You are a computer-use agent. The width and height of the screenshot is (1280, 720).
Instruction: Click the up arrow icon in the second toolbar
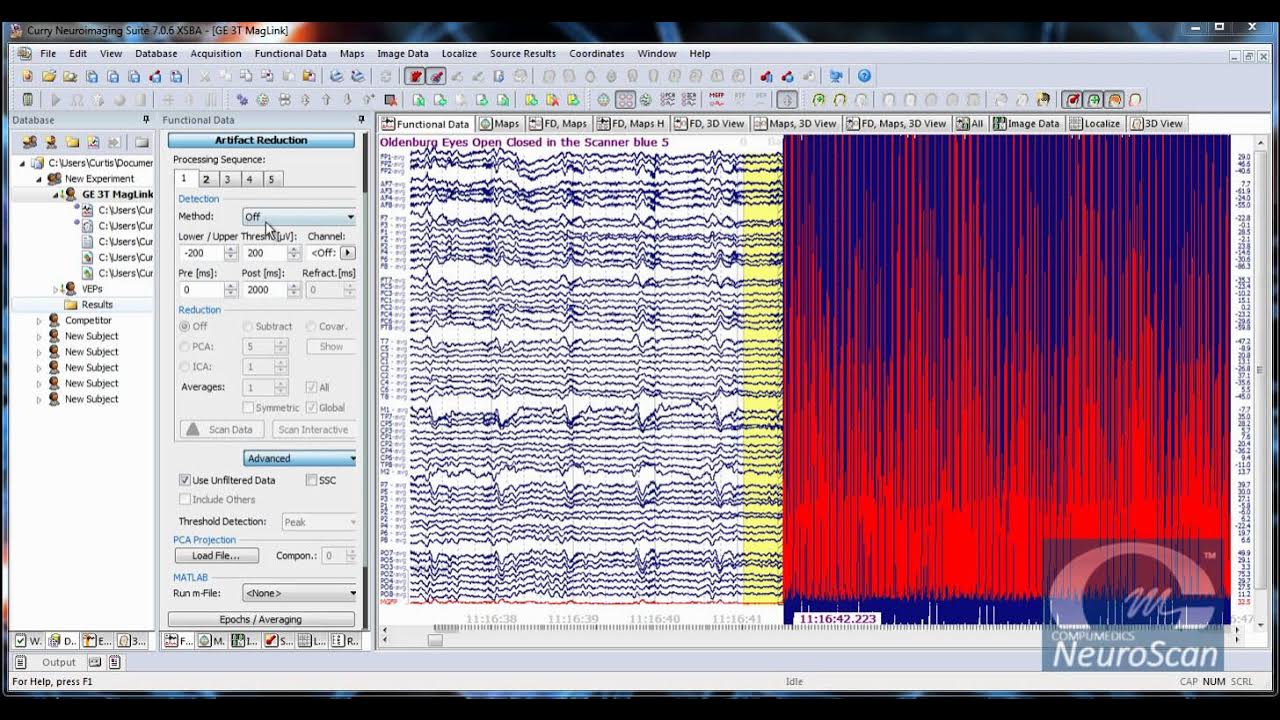coord(326,99)
